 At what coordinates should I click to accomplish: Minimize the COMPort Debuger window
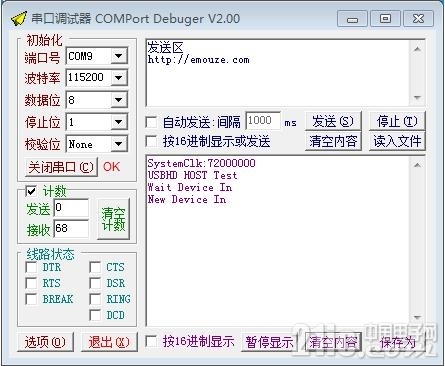pos(352,19)
